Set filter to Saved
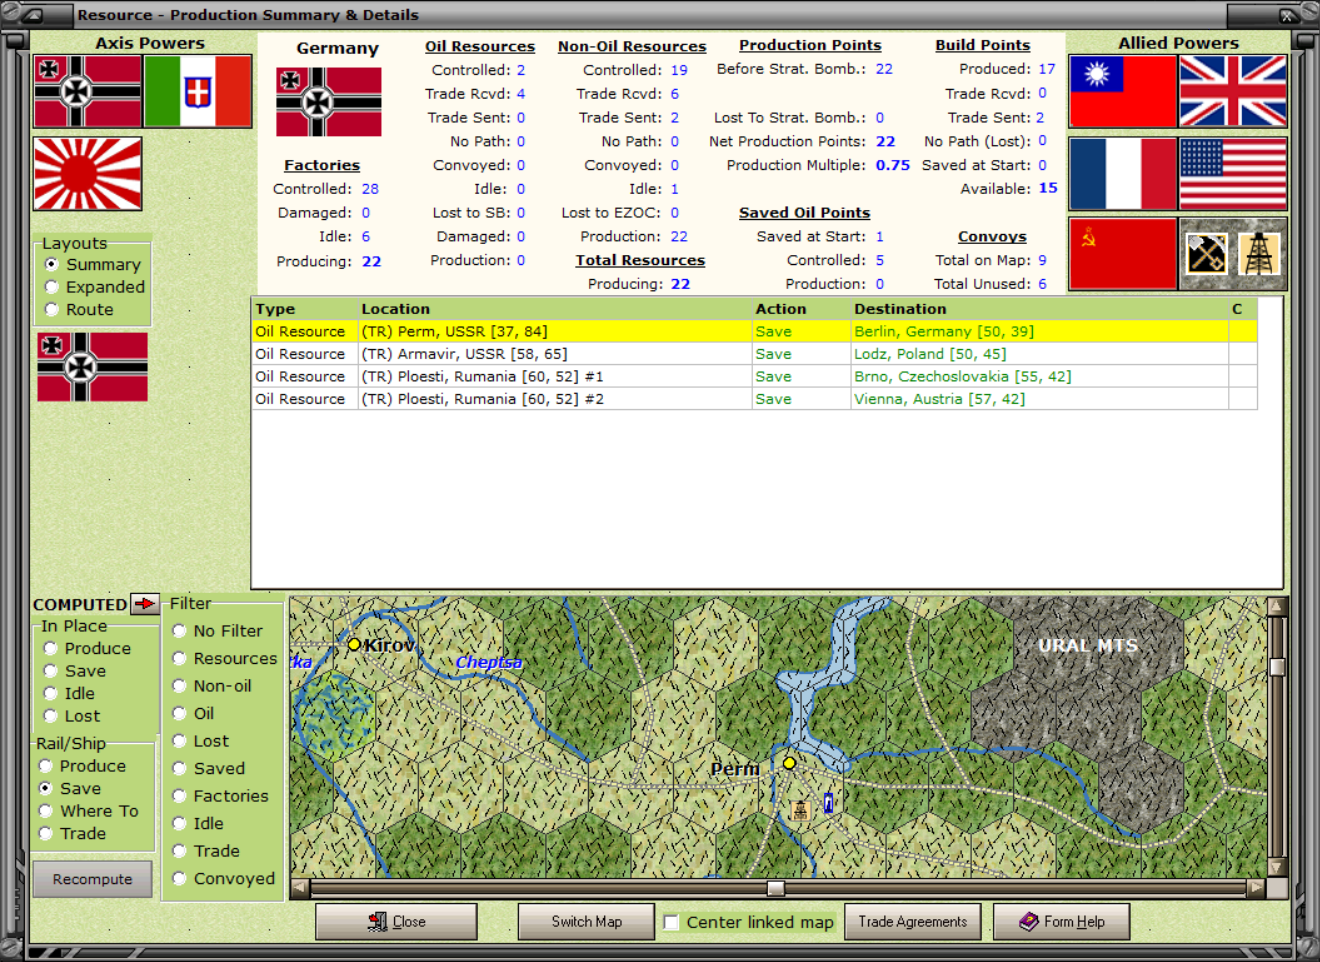 click(x=208, y=768)
